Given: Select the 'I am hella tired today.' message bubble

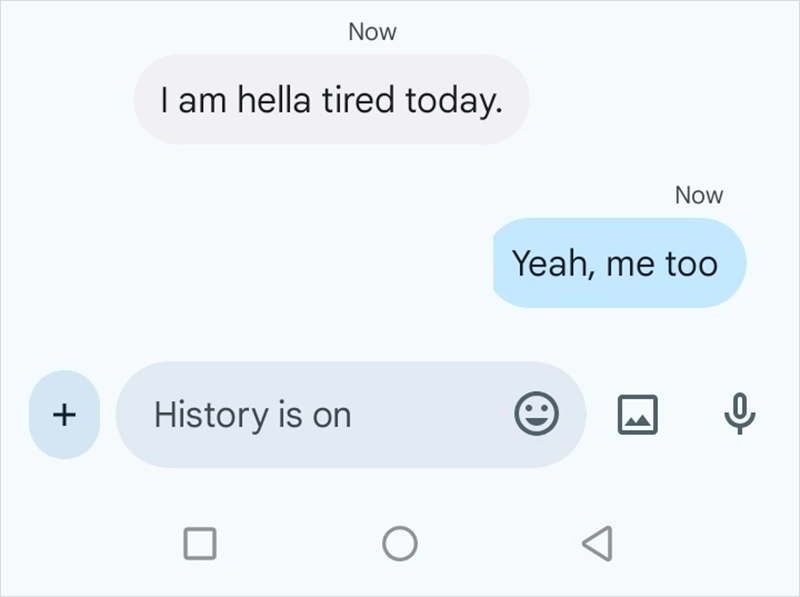Looking at the screenshot, I should pos(330,99).
